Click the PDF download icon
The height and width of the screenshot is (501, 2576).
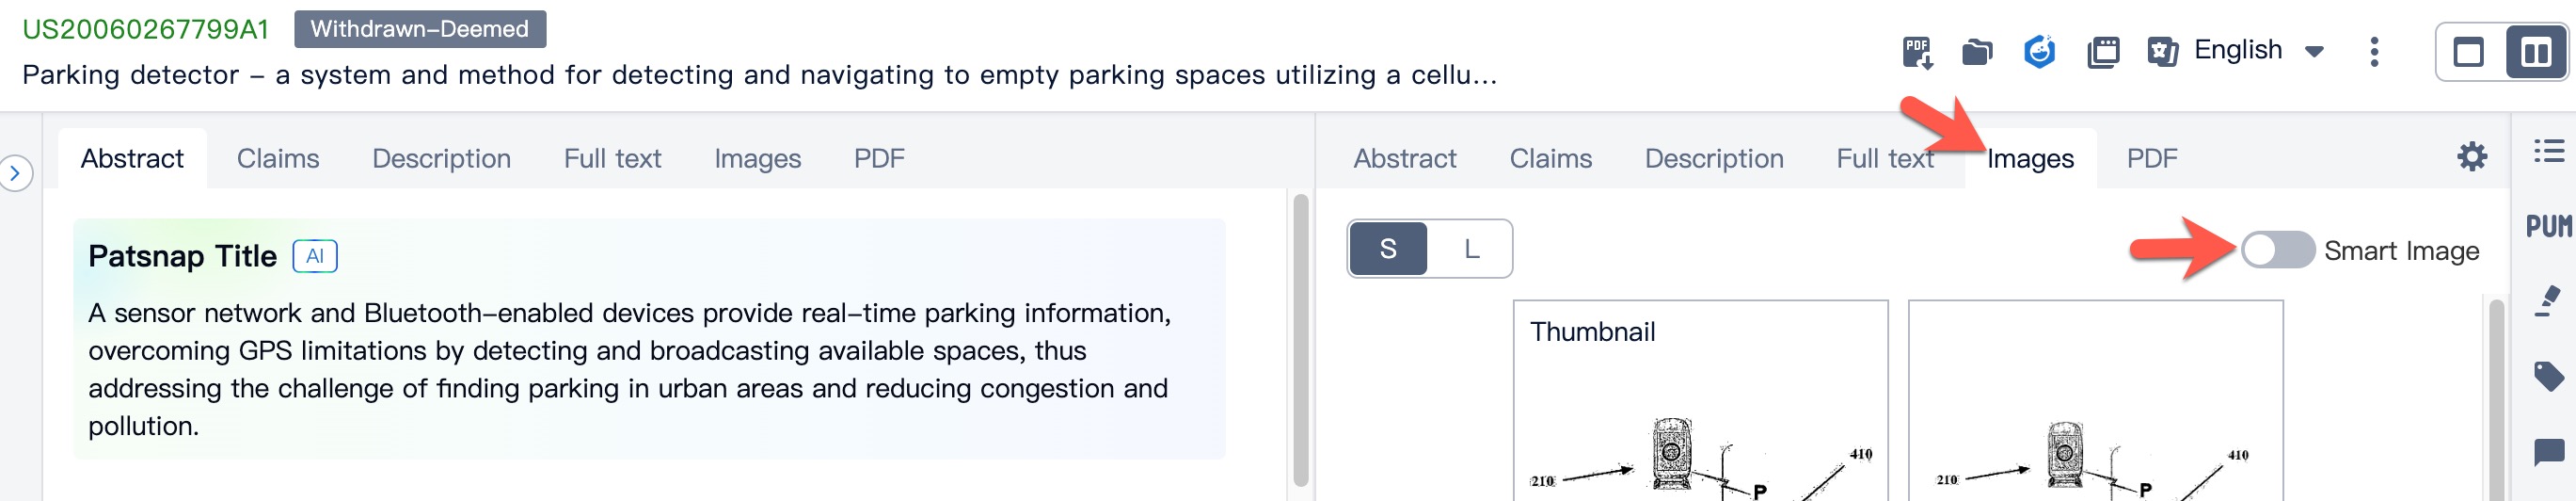[x=1916, y=51]
